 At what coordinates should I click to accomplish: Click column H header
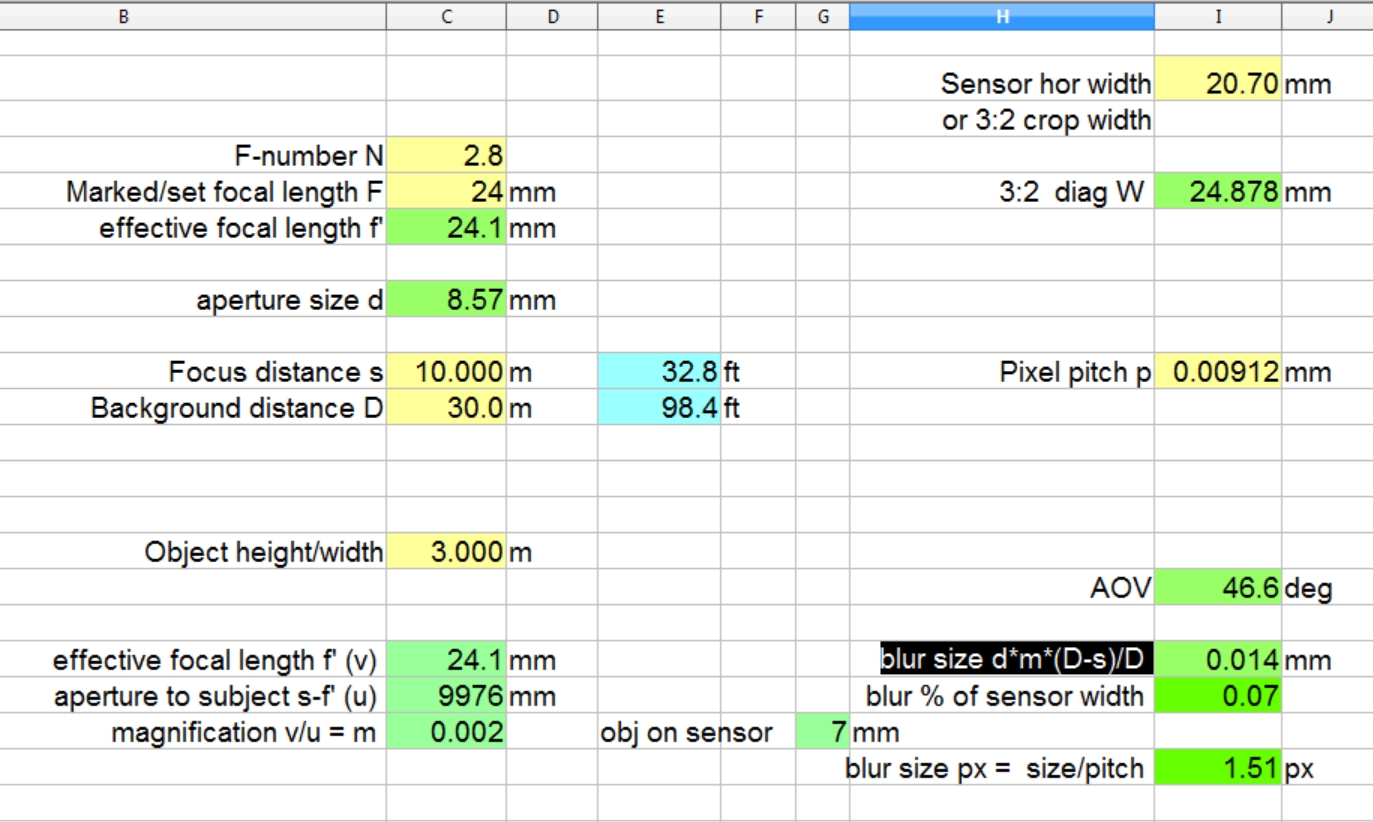pyautogui.click(x=1001, y=16)
